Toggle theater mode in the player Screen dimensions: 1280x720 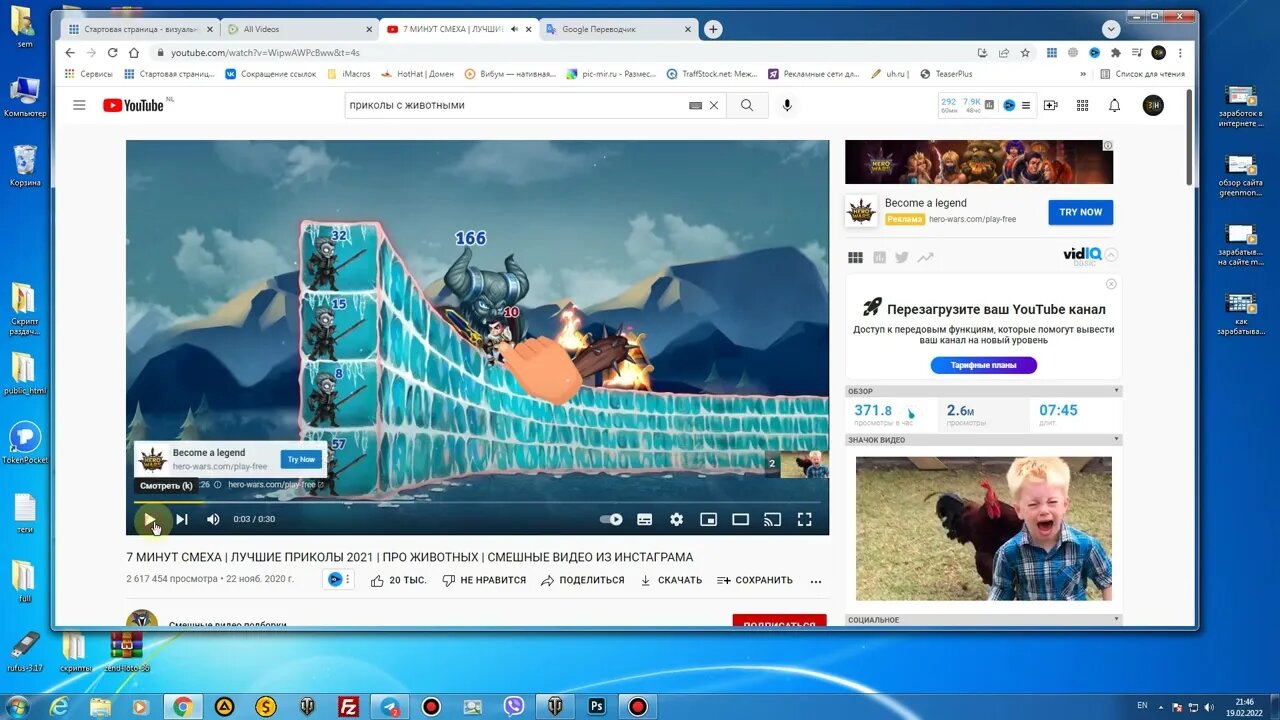click(x=740, y=519)
